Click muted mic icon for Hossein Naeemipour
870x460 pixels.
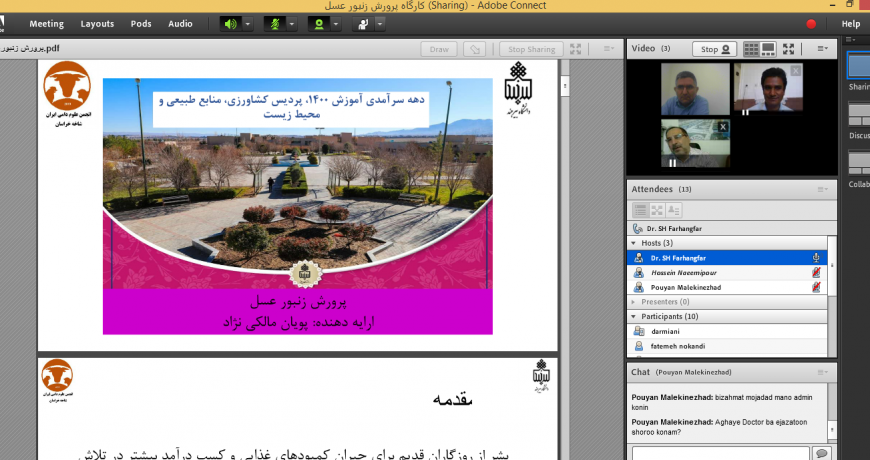tap(816, 272)
